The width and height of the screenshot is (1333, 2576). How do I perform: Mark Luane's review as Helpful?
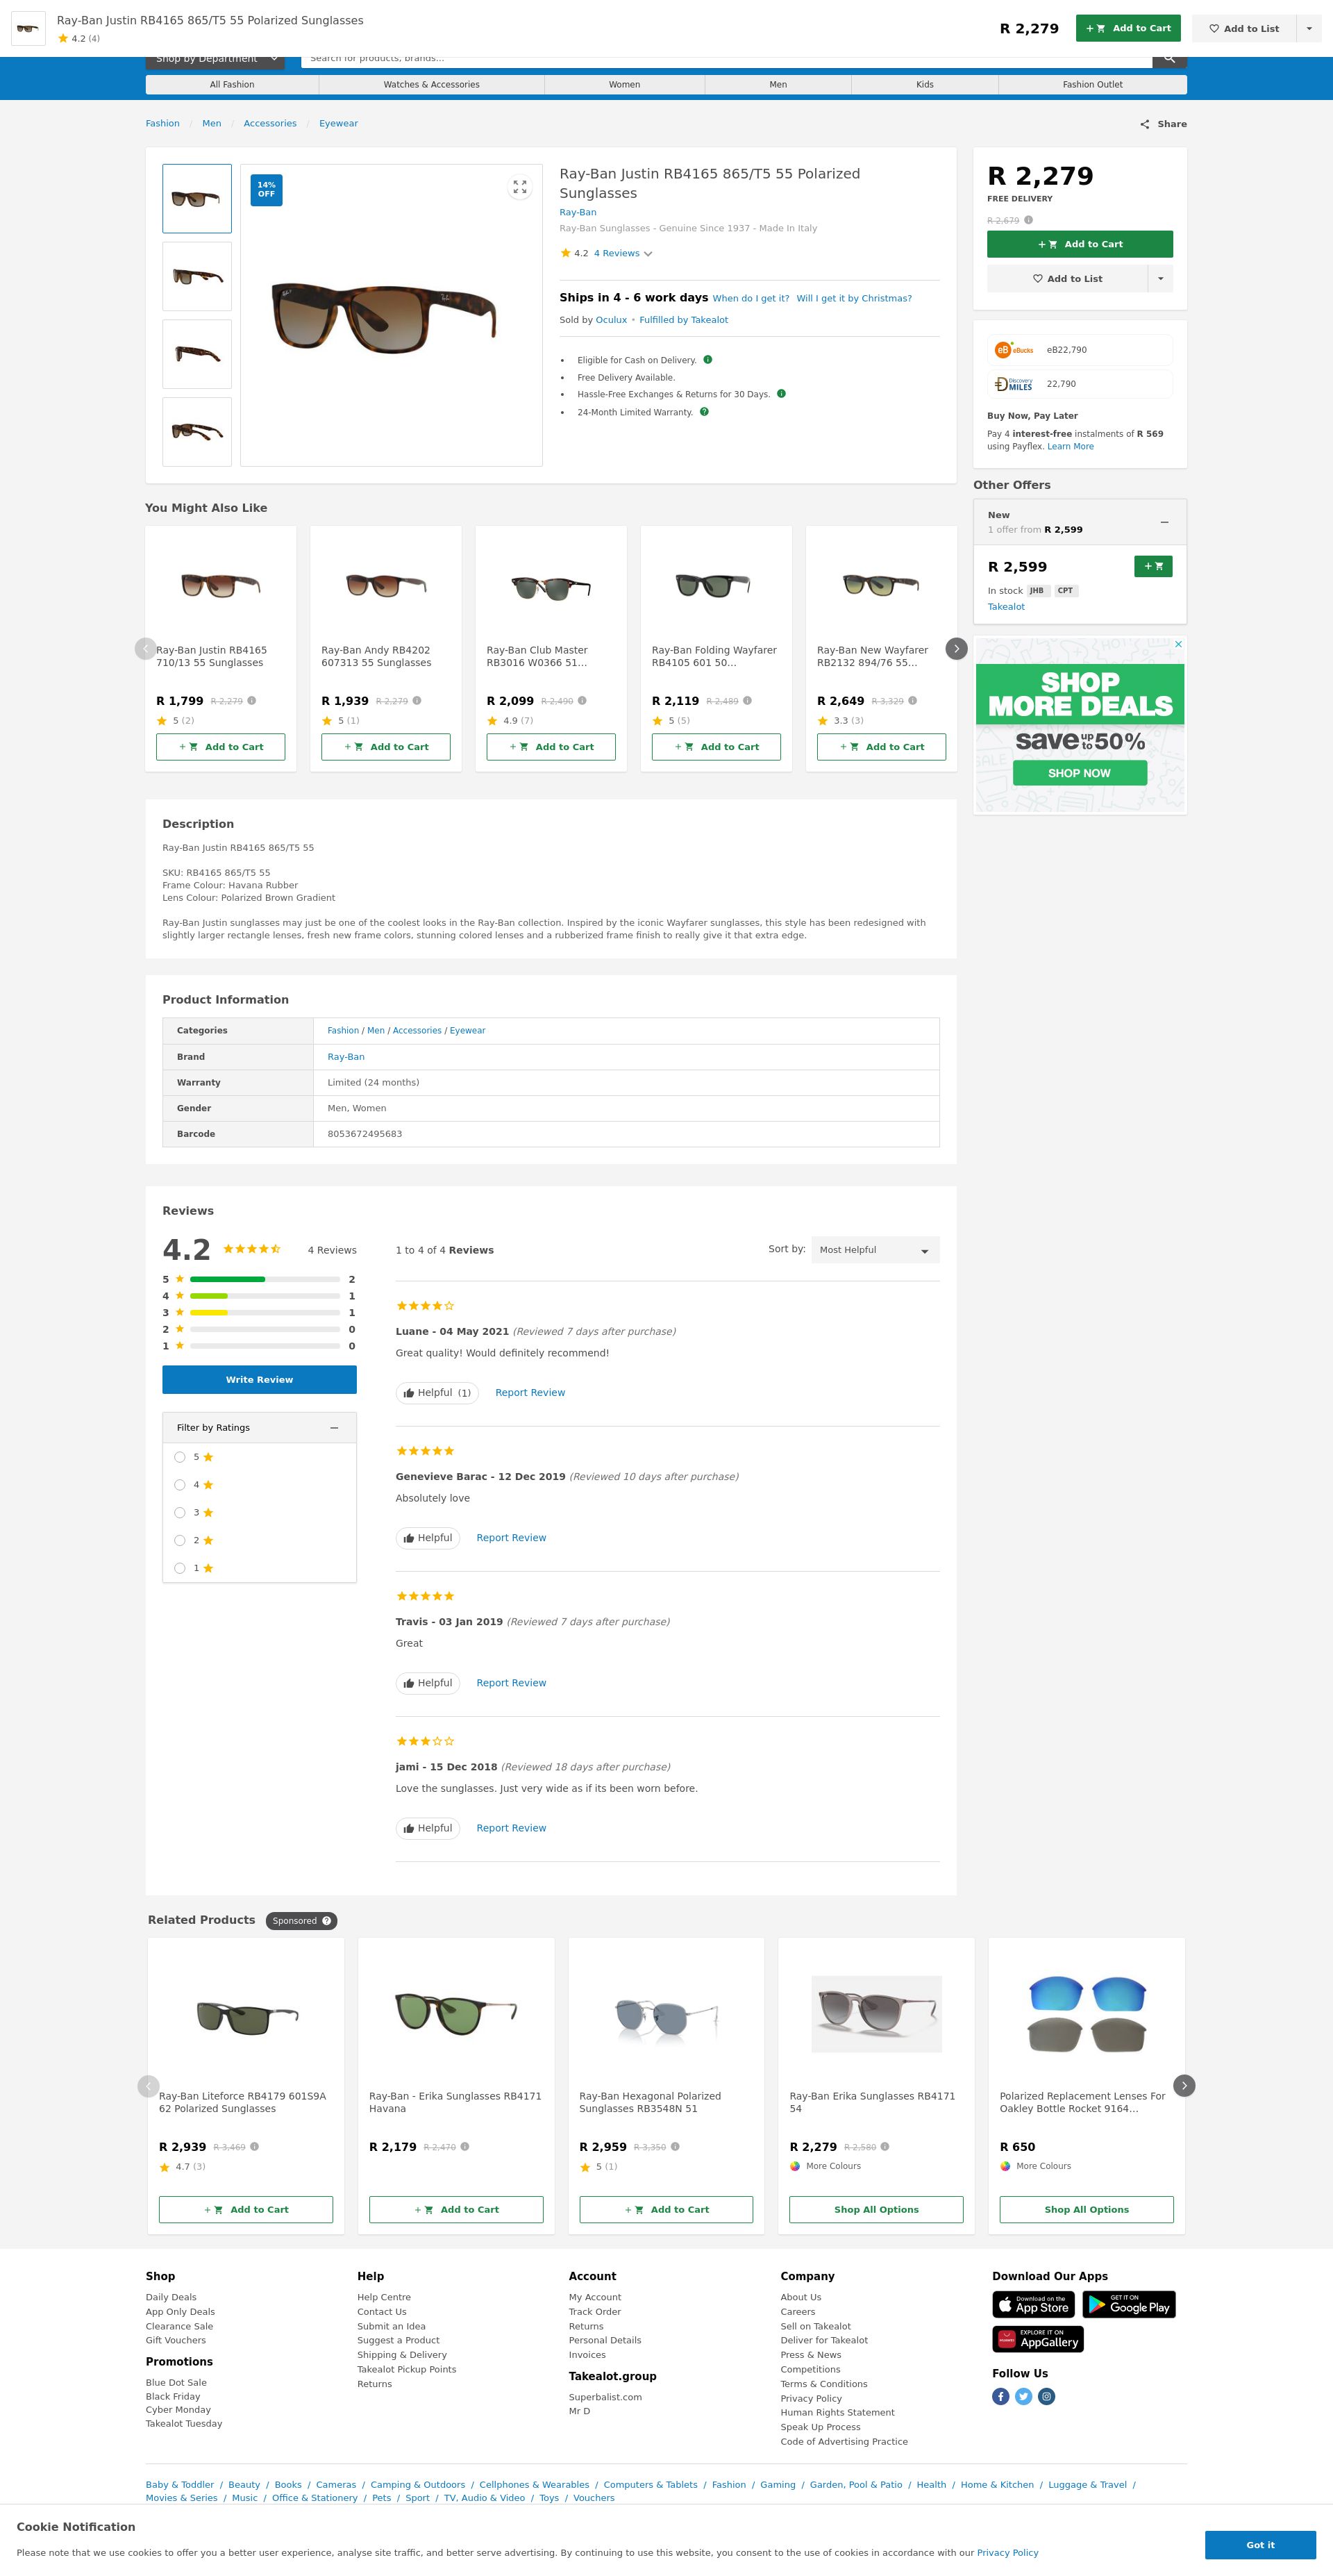(437, 1393)
